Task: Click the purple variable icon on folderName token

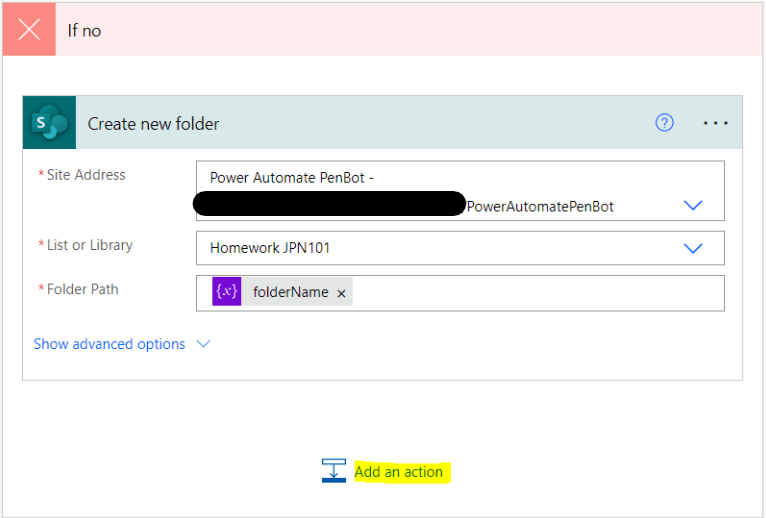Action: pyautogui.click(x=227, y=292)
